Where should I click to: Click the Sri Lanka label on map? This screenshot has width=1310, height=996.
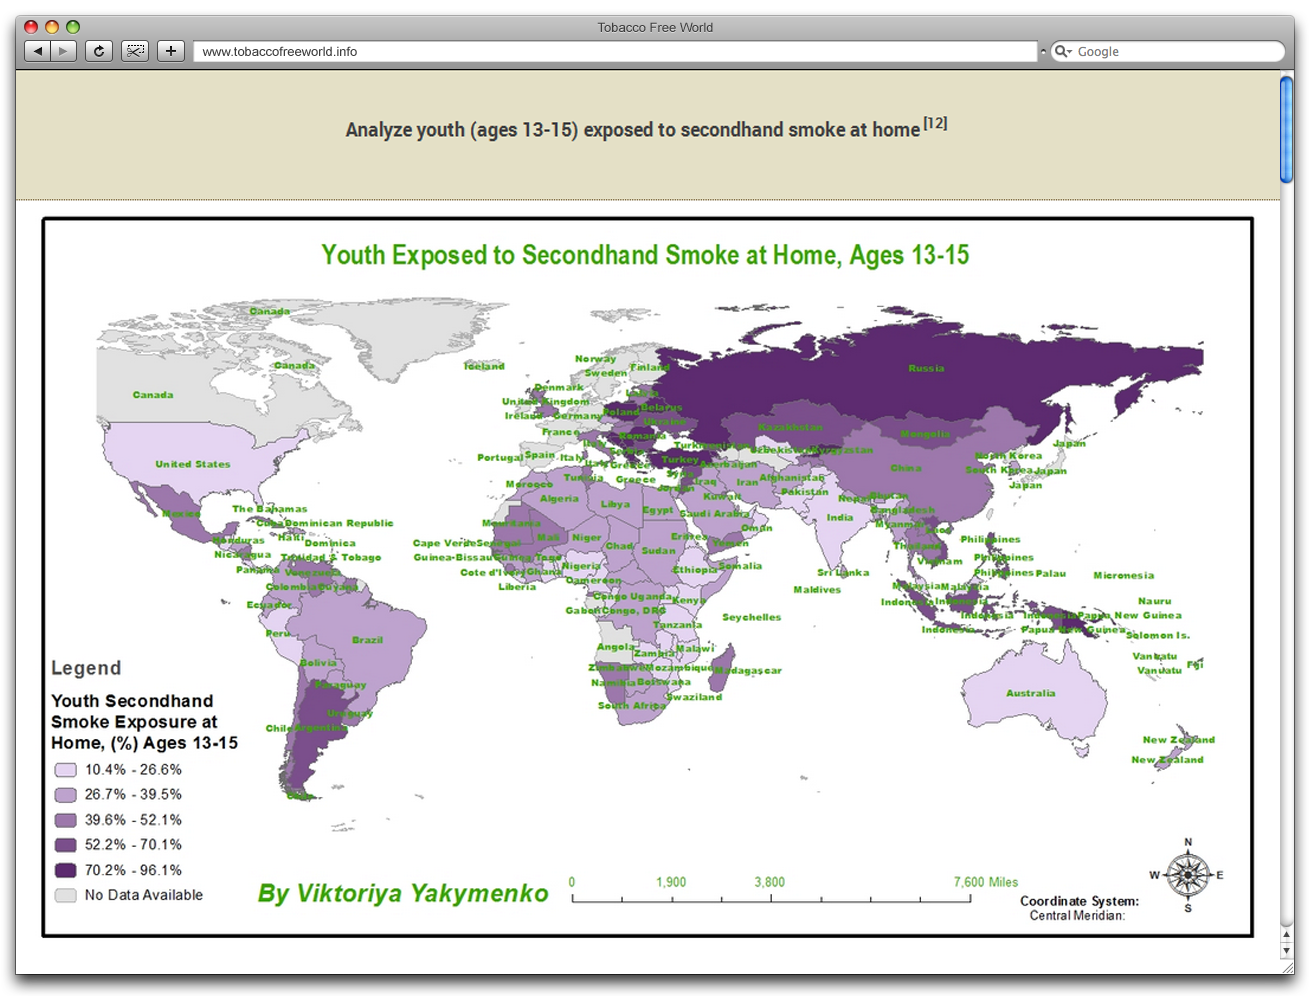[x=843, y=572]
